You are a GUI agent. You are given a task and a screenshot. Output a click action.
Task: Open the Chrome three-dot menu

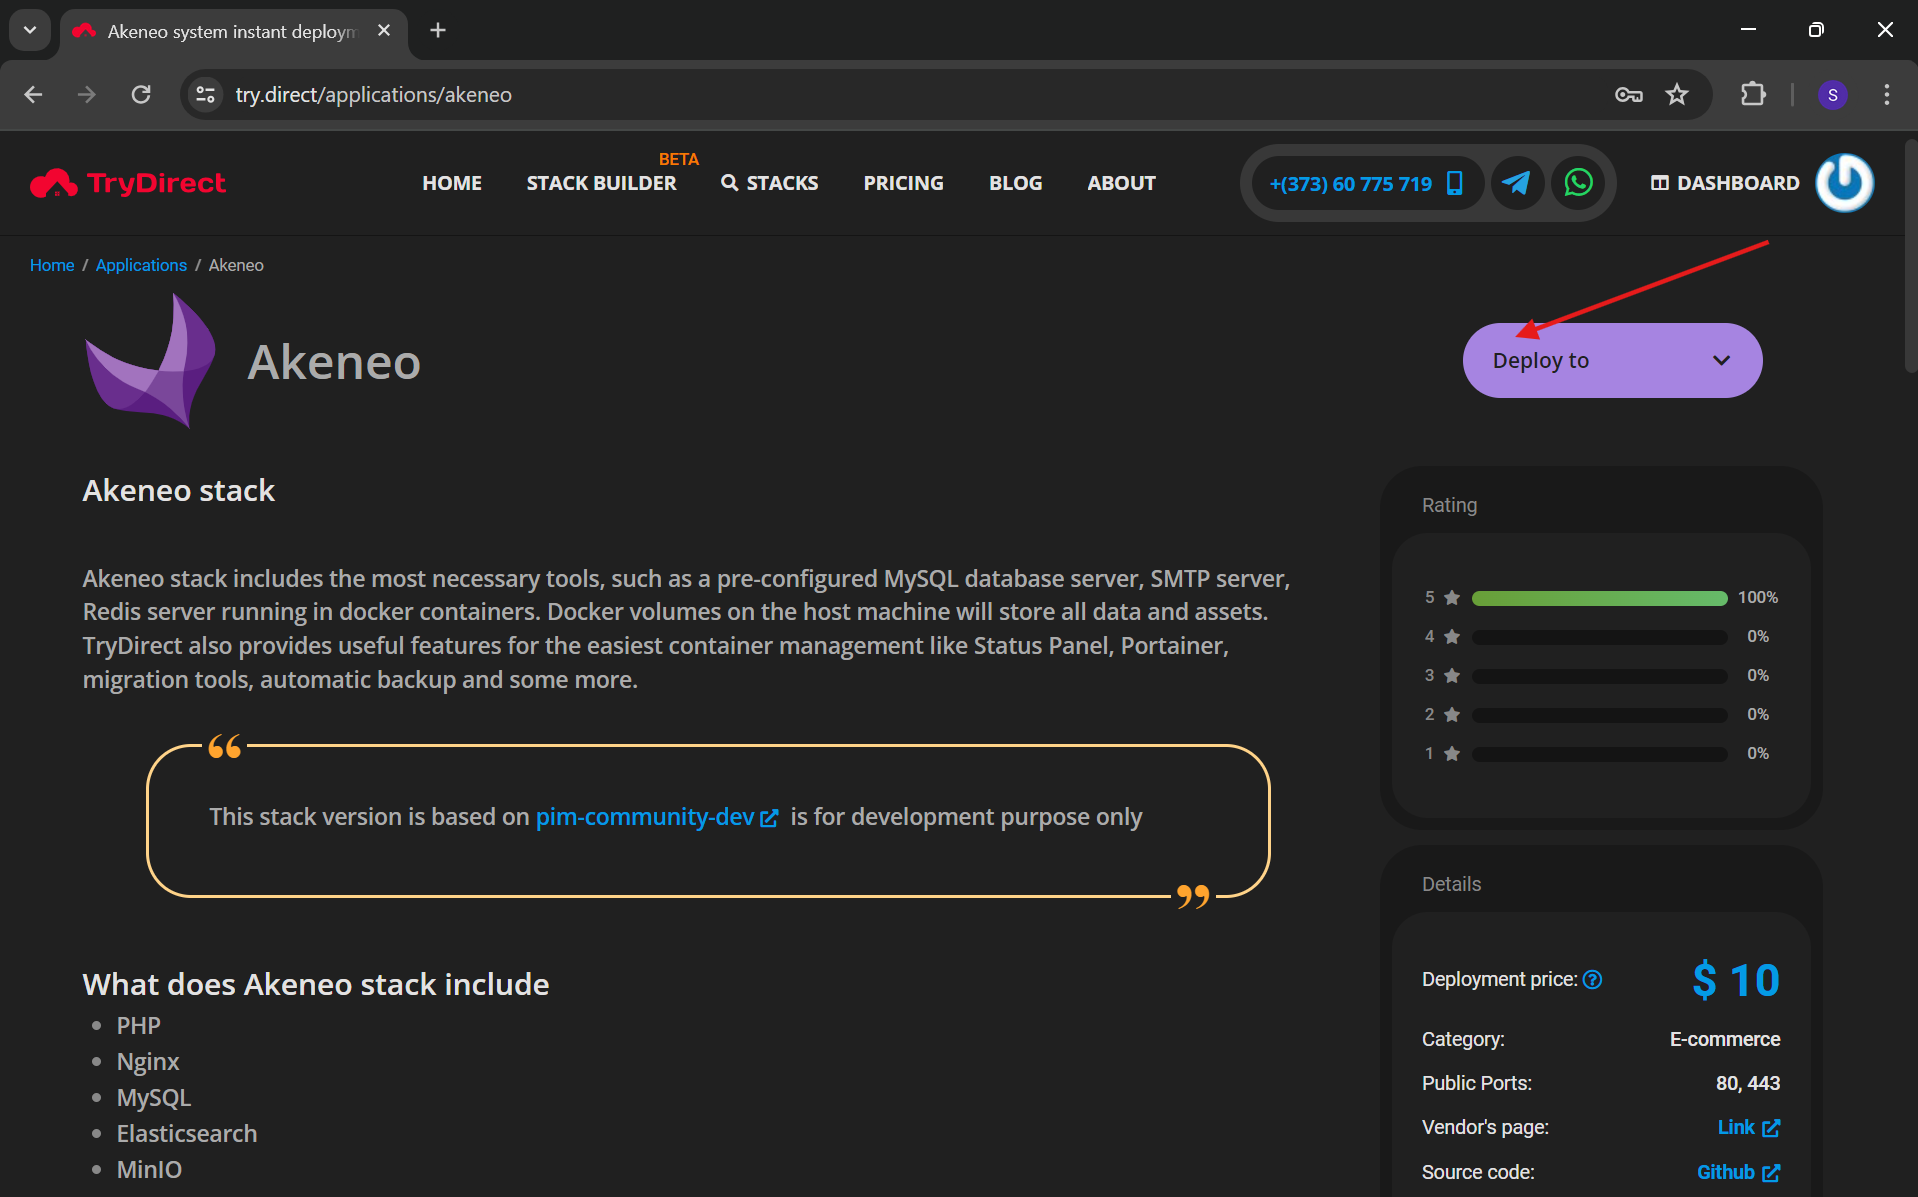coord(1886,94)
